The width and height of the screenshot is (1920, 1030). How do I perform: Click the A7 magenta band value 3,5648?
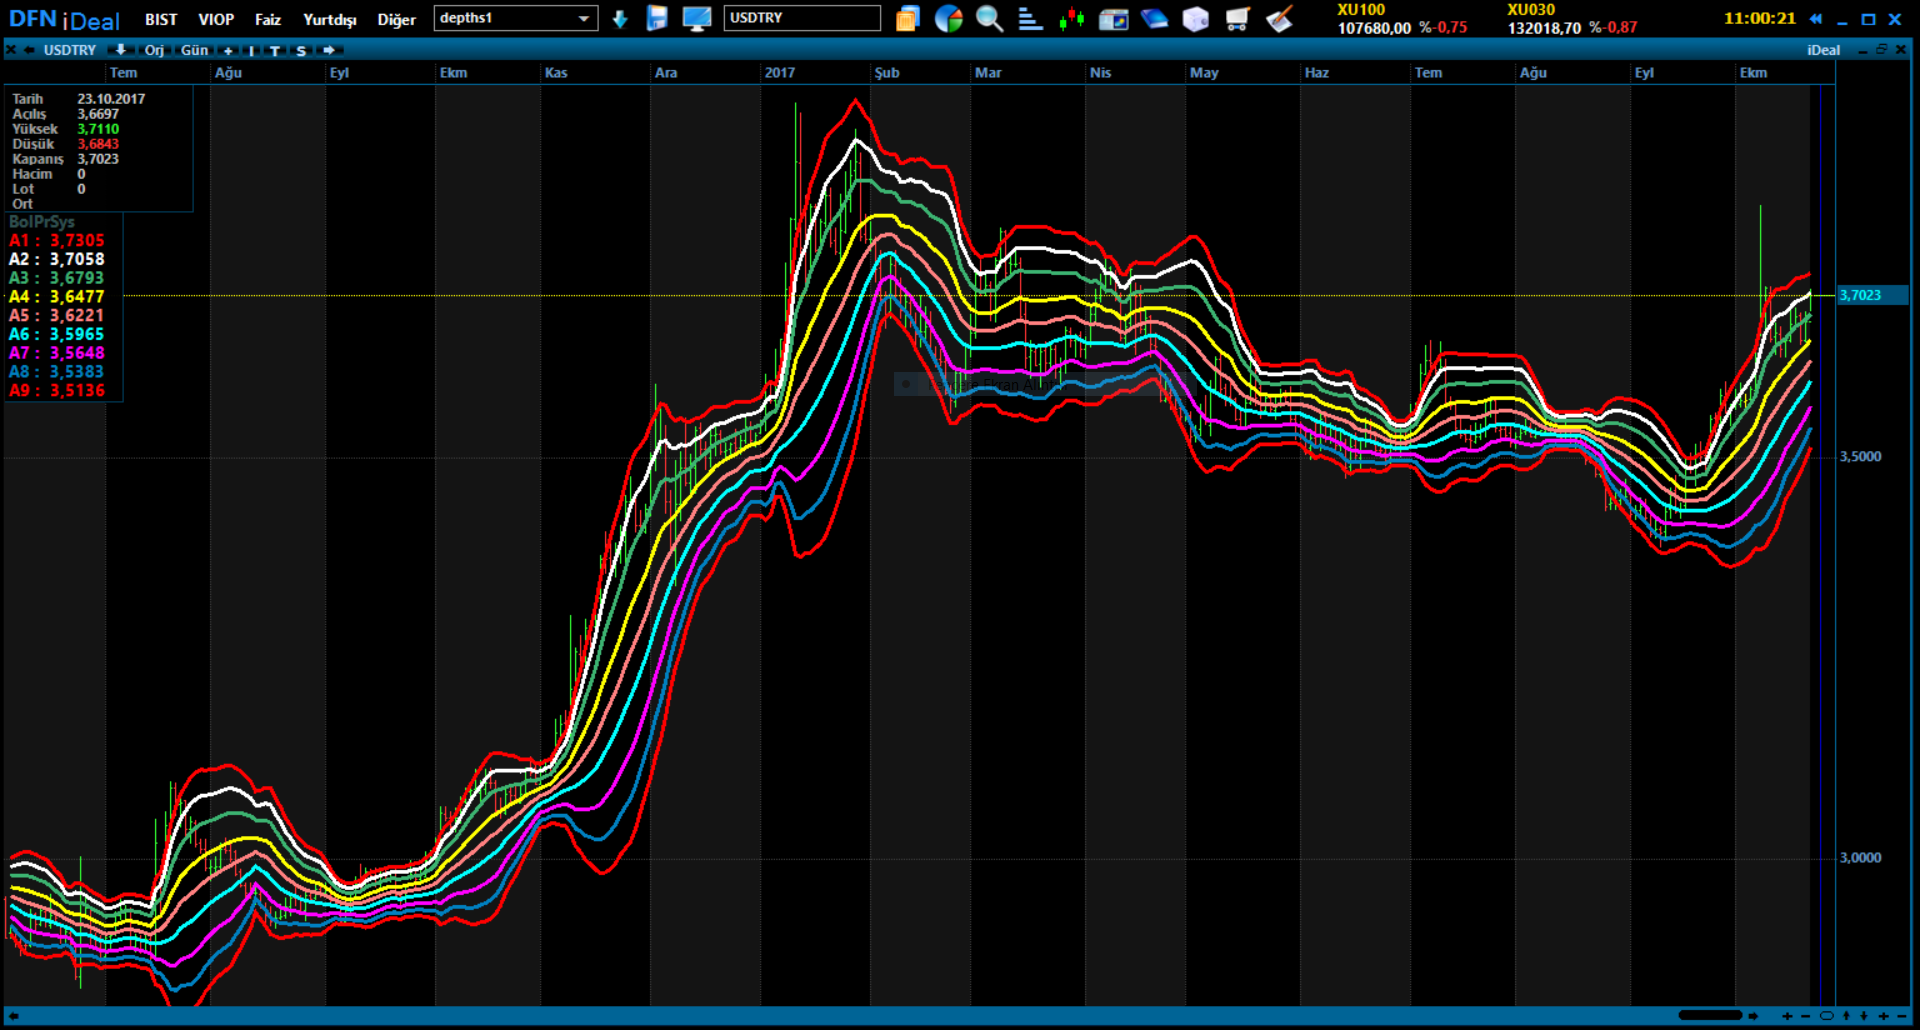click(77, 353)
